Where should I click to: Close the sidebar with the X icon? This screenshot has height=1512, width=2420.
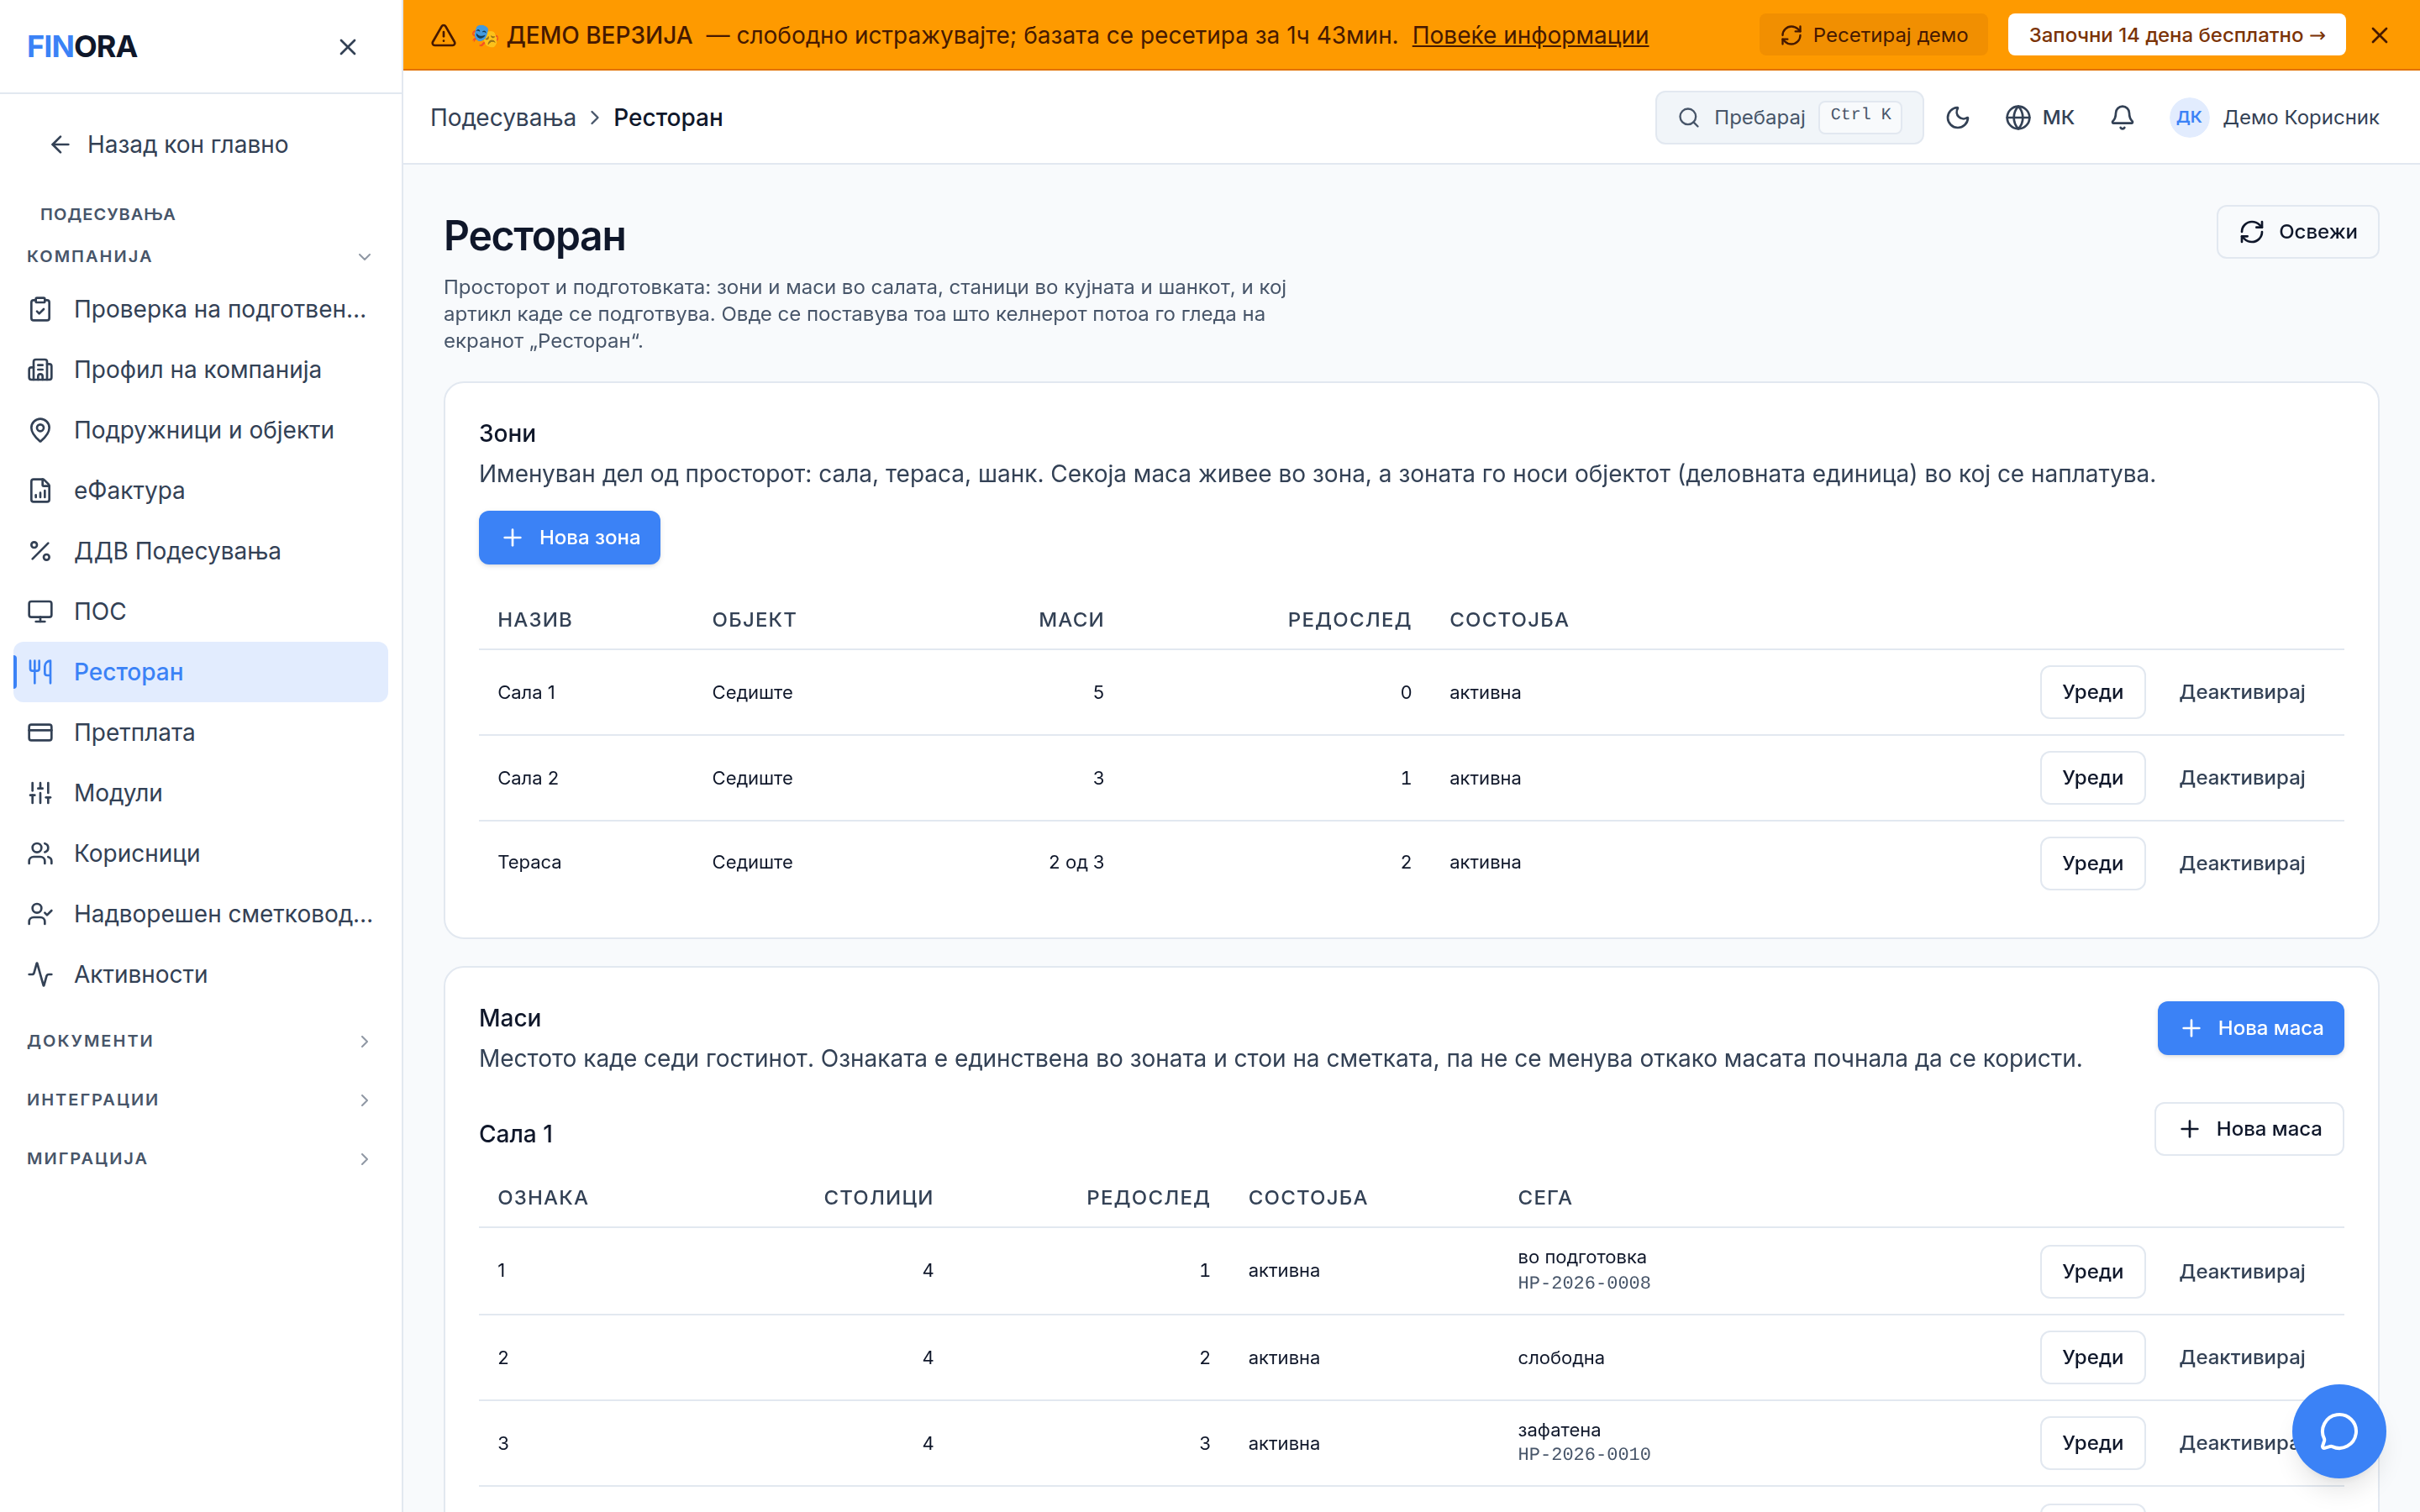347,47
